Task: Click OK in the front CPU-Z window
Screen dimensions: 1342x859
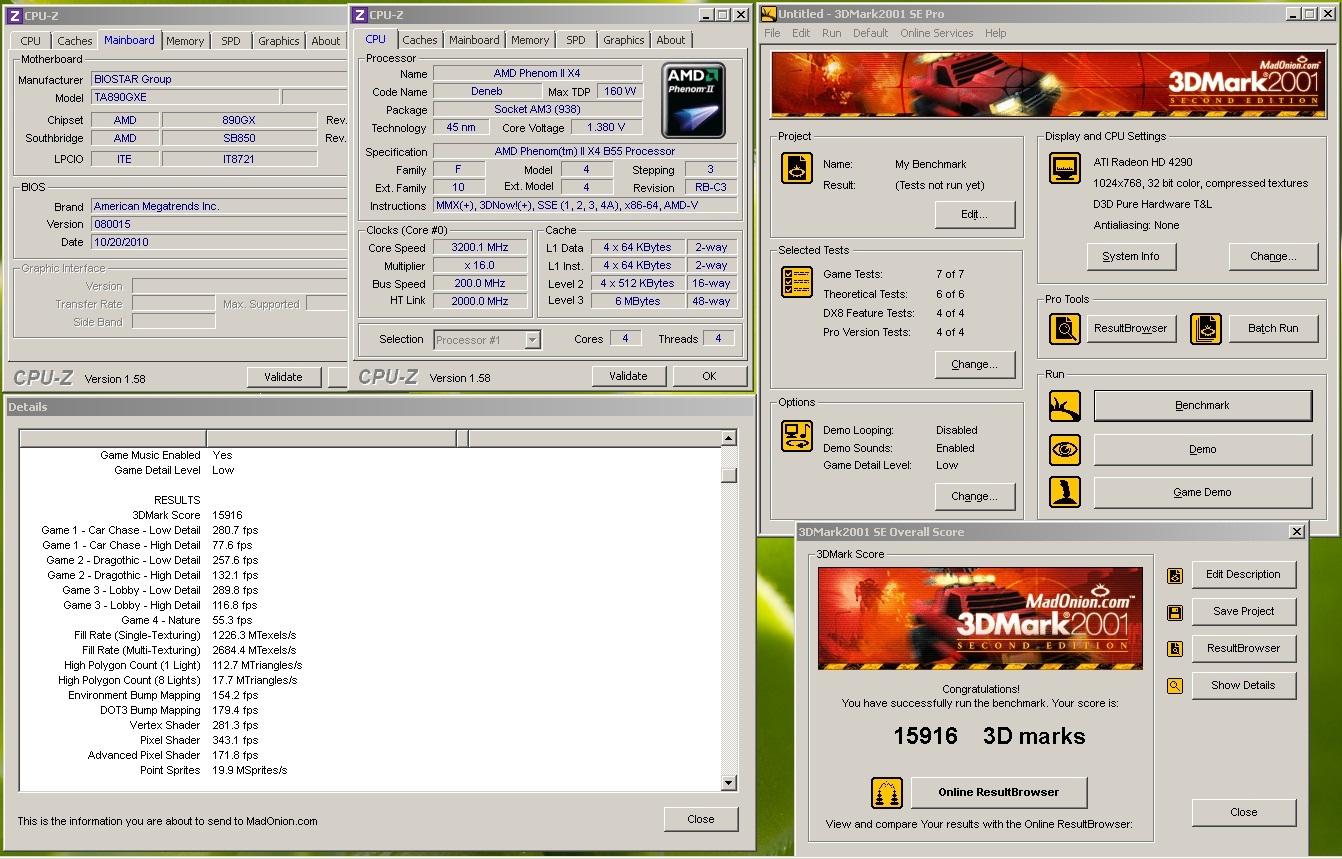Action: click(x=709, y=376)
